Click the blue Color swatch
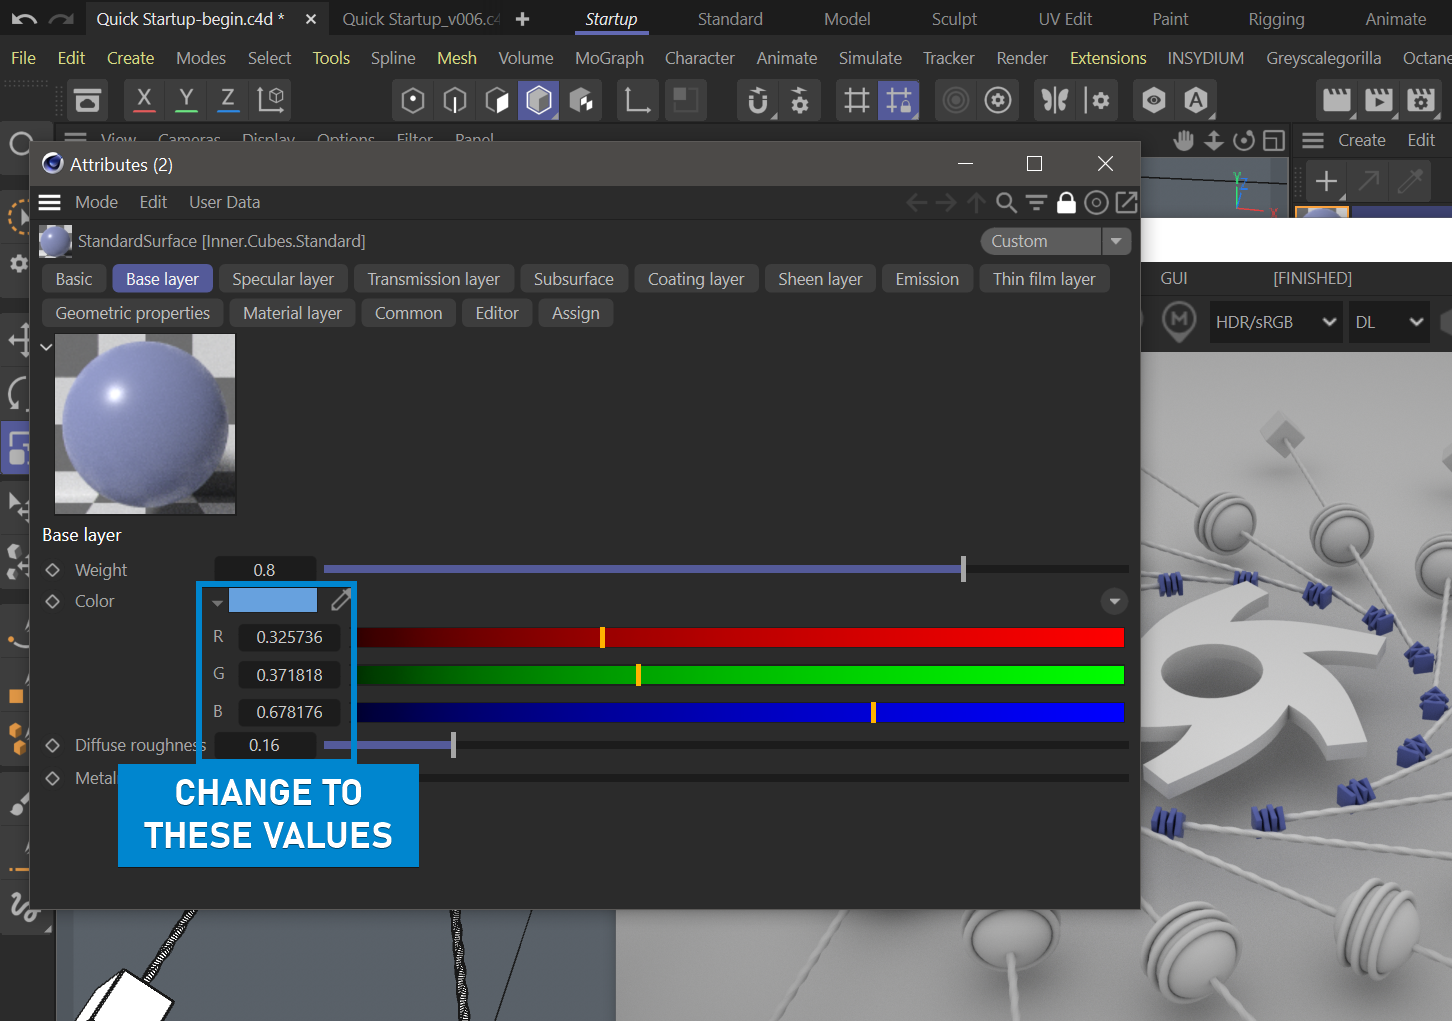Viewport: 1452px width, 1021px height. point(273,600)
